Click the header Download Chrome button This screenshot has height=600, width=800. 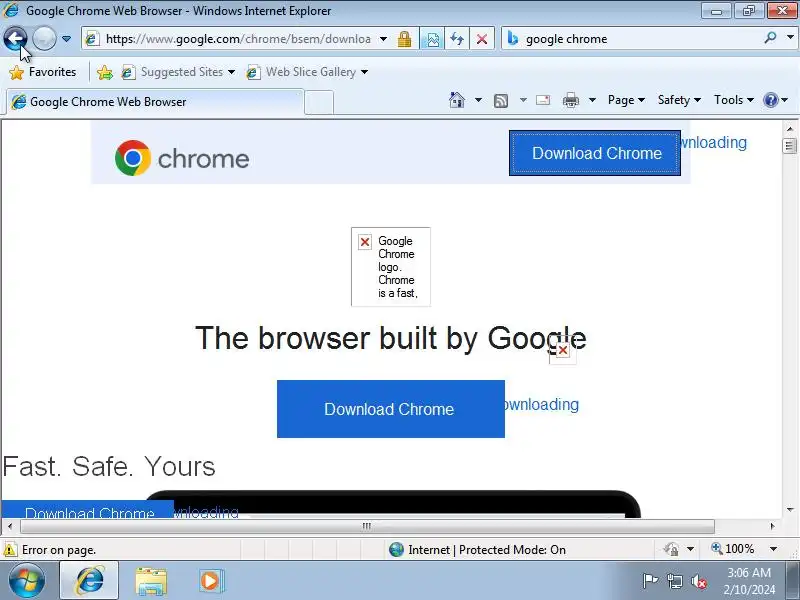(x=595, y=153)
